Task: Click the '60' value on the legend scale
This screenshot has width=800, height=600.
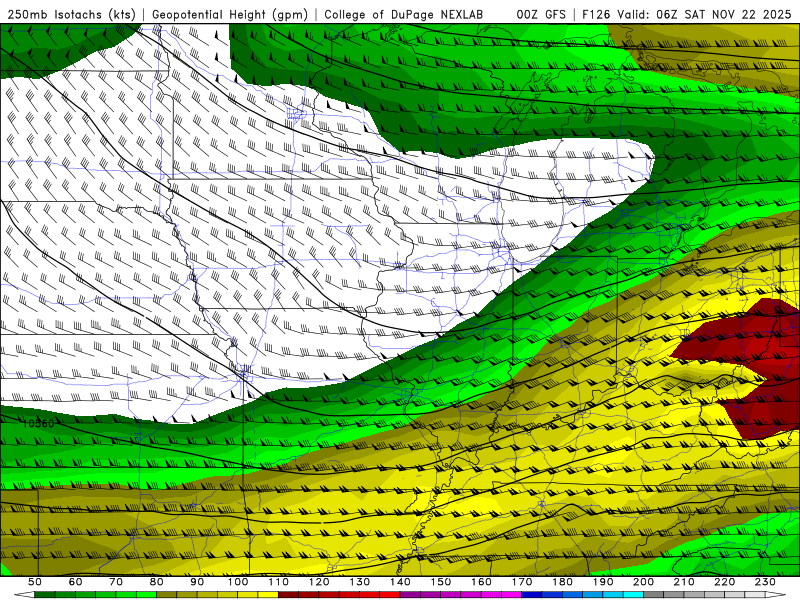Action: [75, 582]
